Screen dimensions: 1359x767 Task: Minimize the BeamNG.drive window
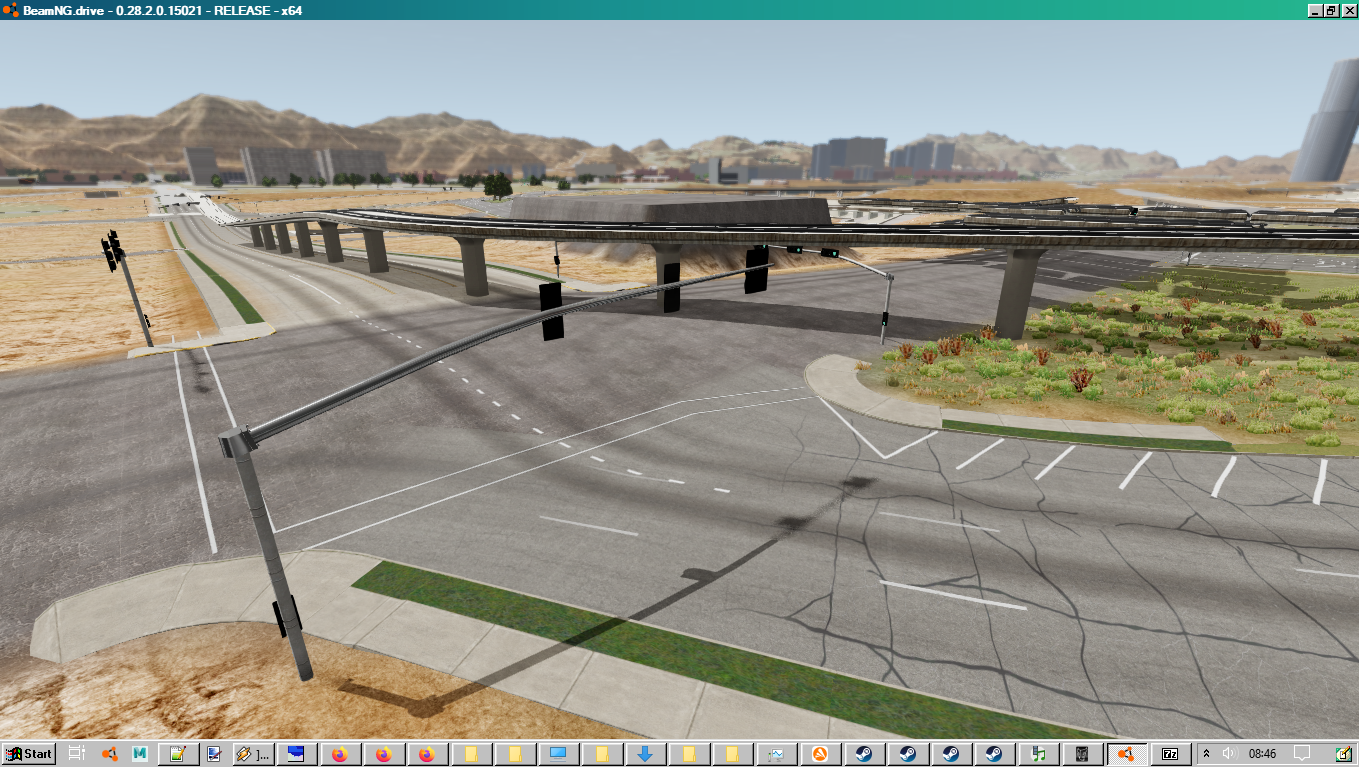[1314, 10]
